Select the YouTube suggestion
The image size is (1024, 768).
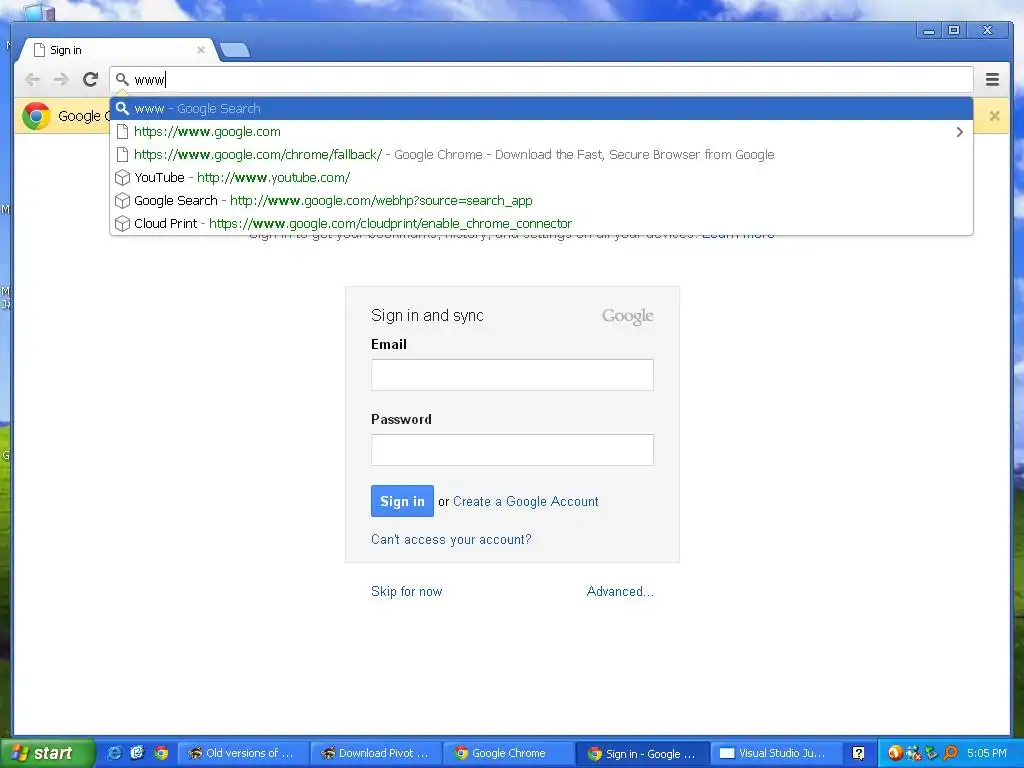[x=541, y=178]
